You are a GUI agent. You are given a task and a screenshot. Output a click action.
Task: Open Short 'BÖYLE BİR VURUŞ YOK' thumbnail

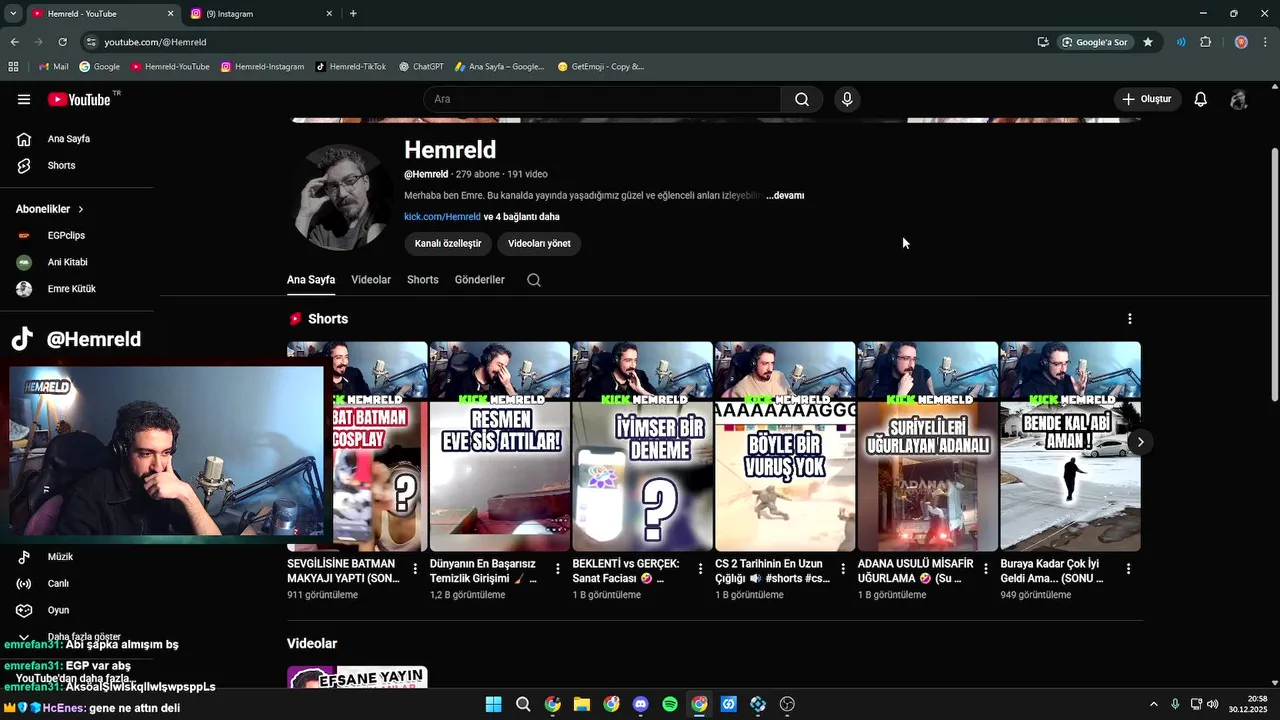coord(785,446)
